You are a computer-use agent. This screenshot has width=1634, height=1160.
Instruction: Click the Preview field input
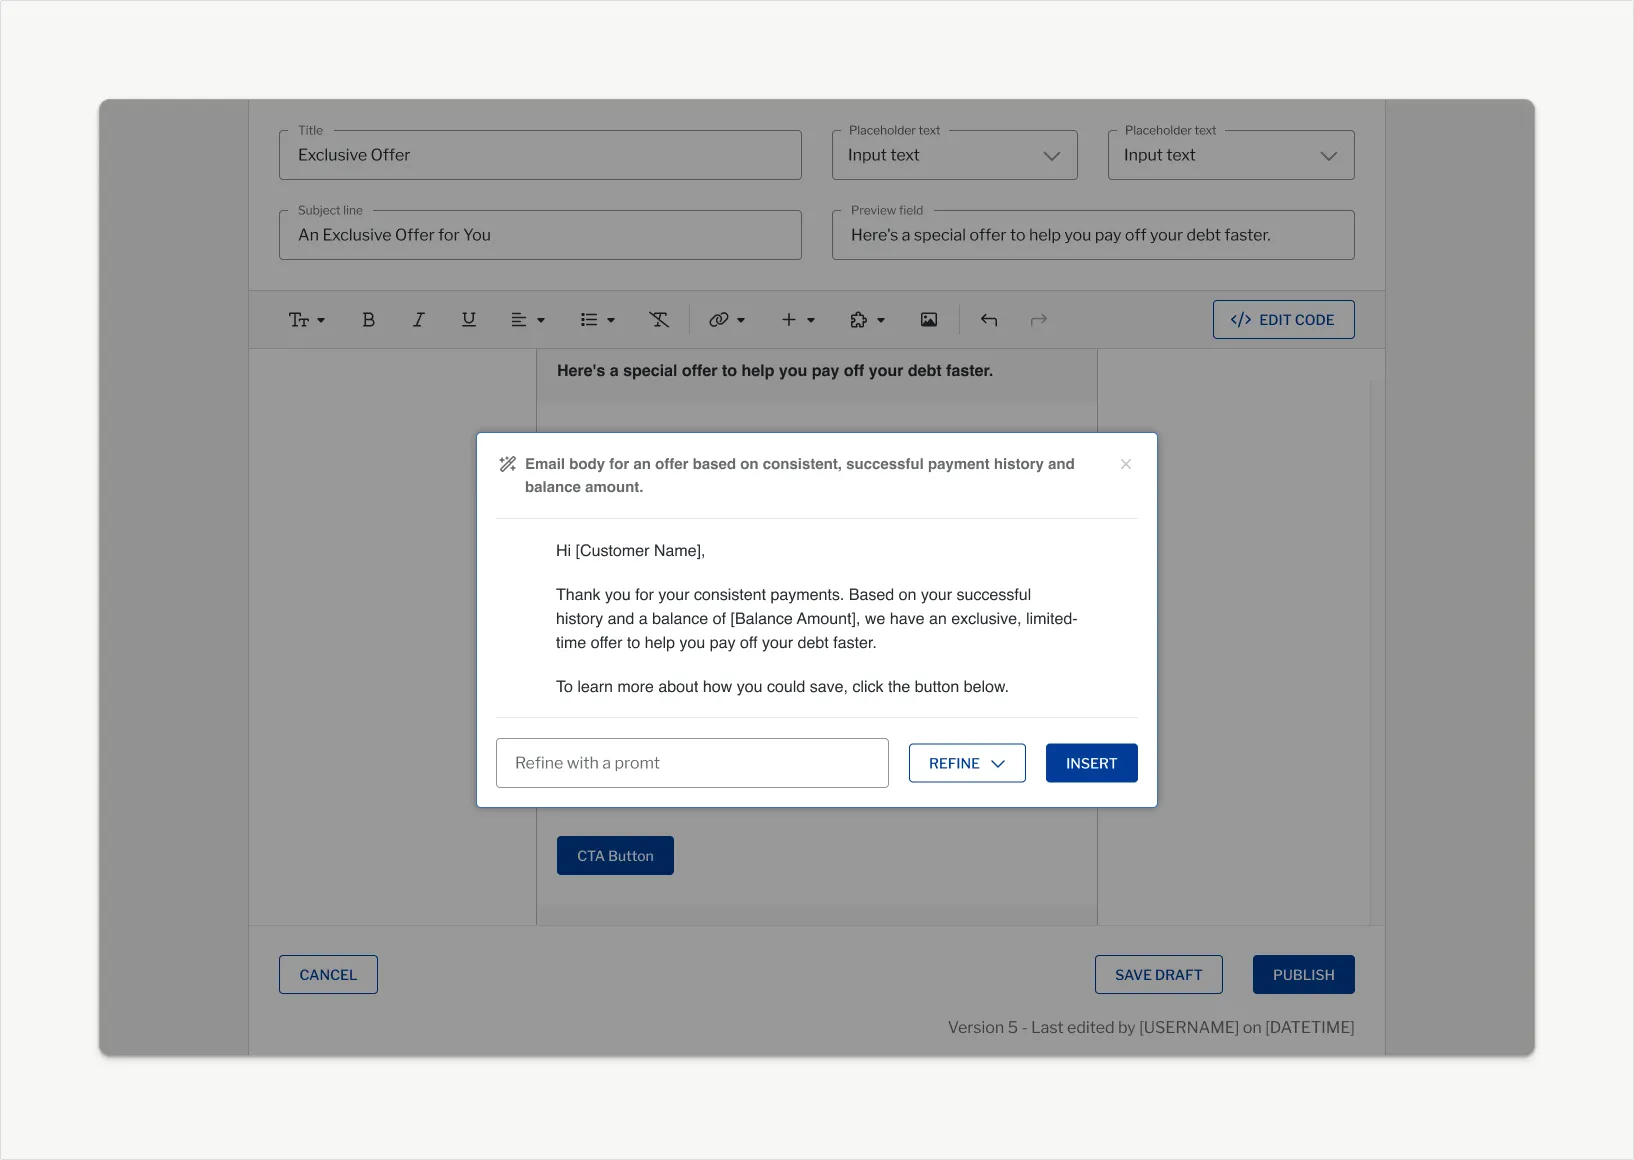pyautogui.click(x=1093, y=235)
